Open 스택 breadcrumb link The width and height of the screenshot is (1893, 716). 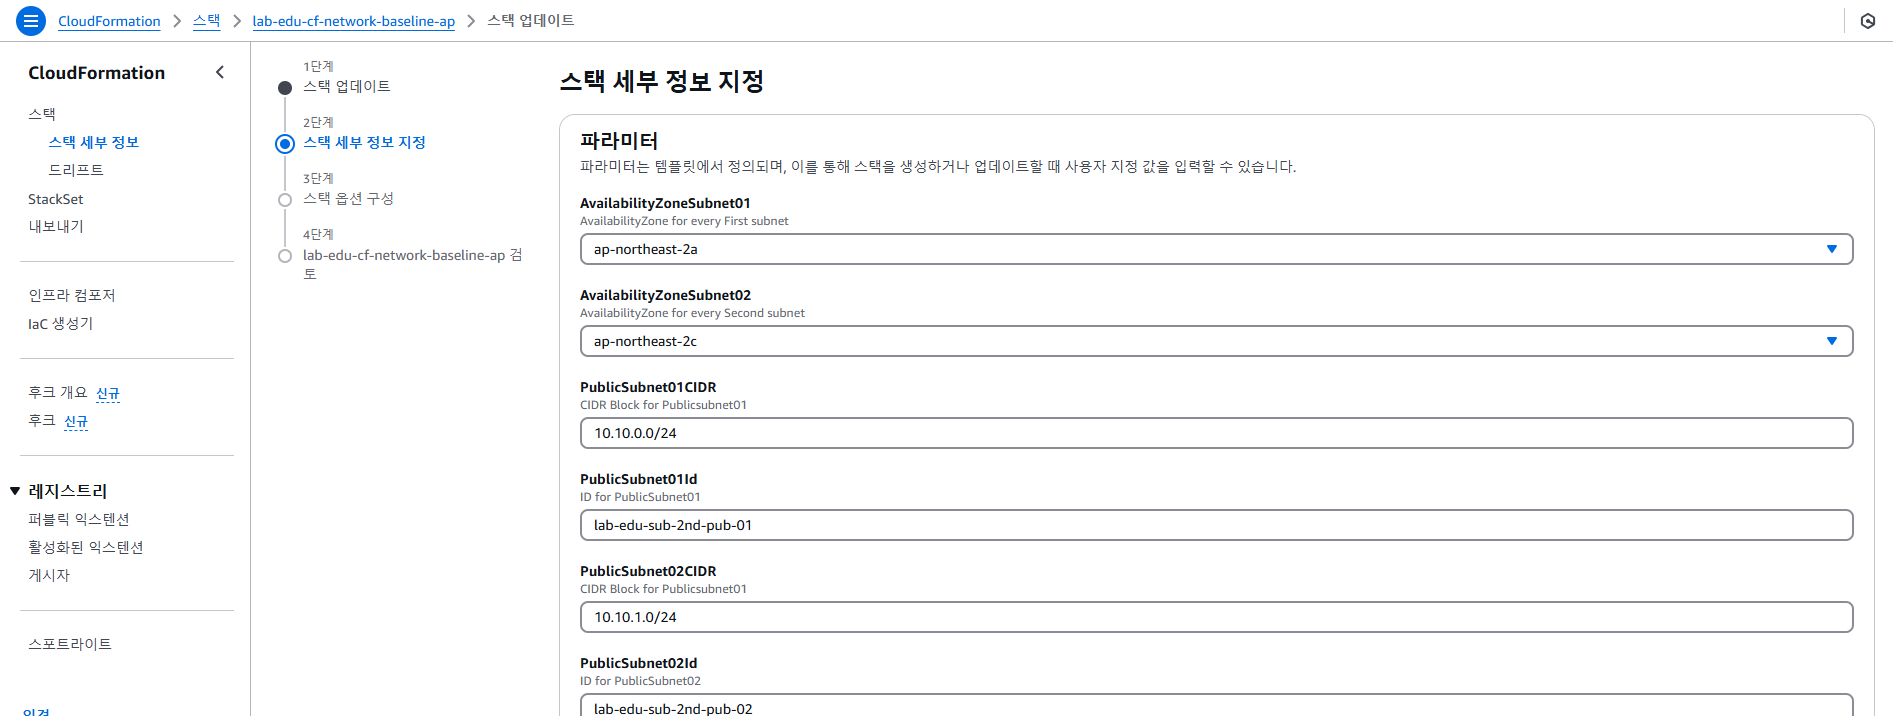(x=206, y=21)
